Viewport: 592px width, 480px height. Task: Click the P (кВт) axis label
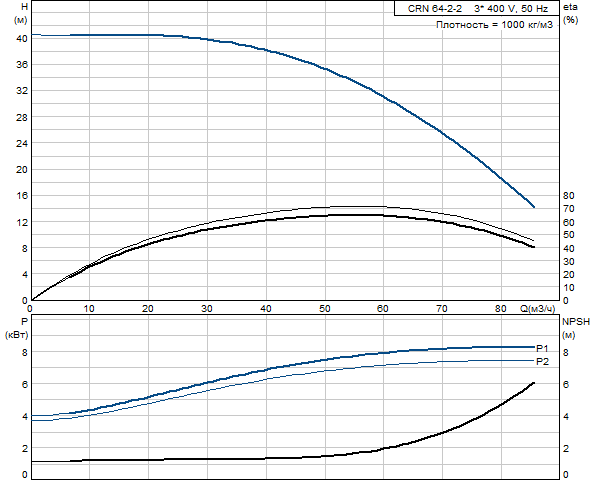(17, 328)
